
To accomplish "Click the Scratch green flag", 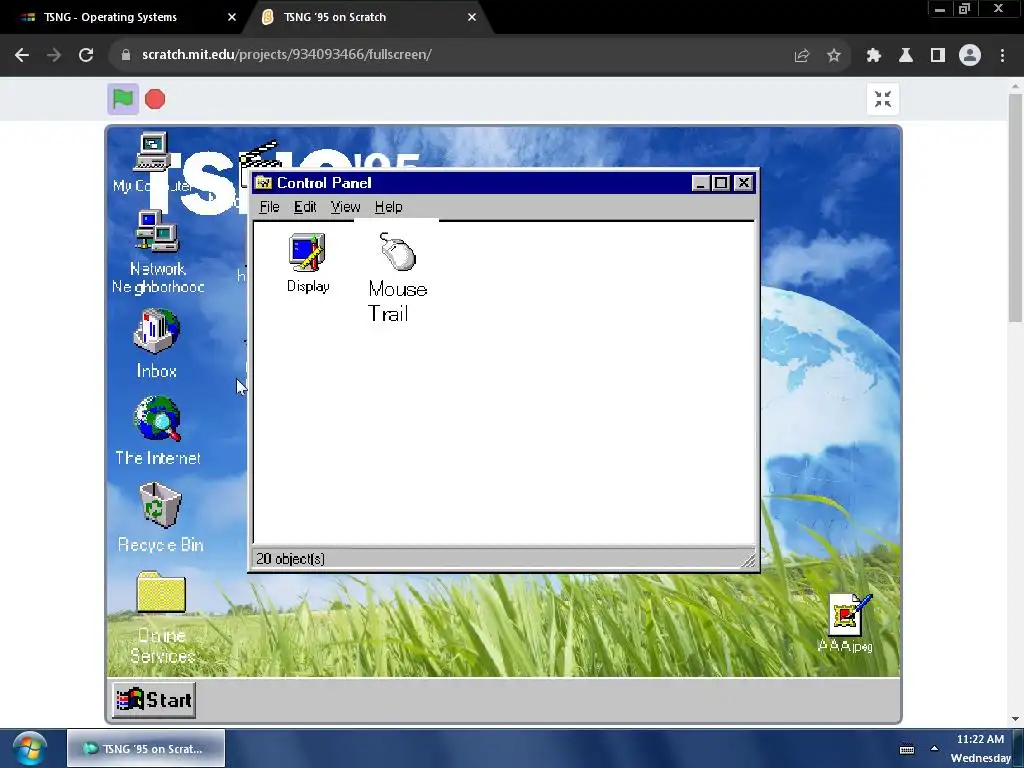I will pos(123,99).
